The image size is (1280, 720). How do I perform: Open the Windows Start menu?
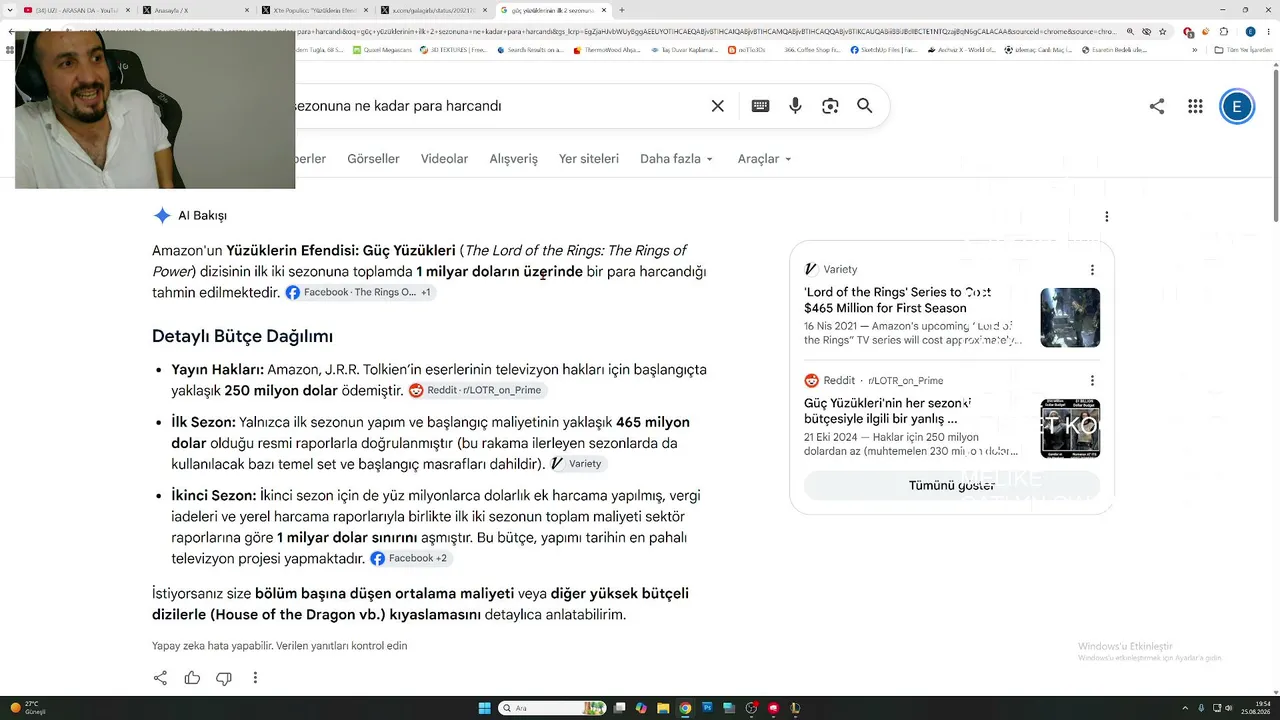(x=485, y=708)
